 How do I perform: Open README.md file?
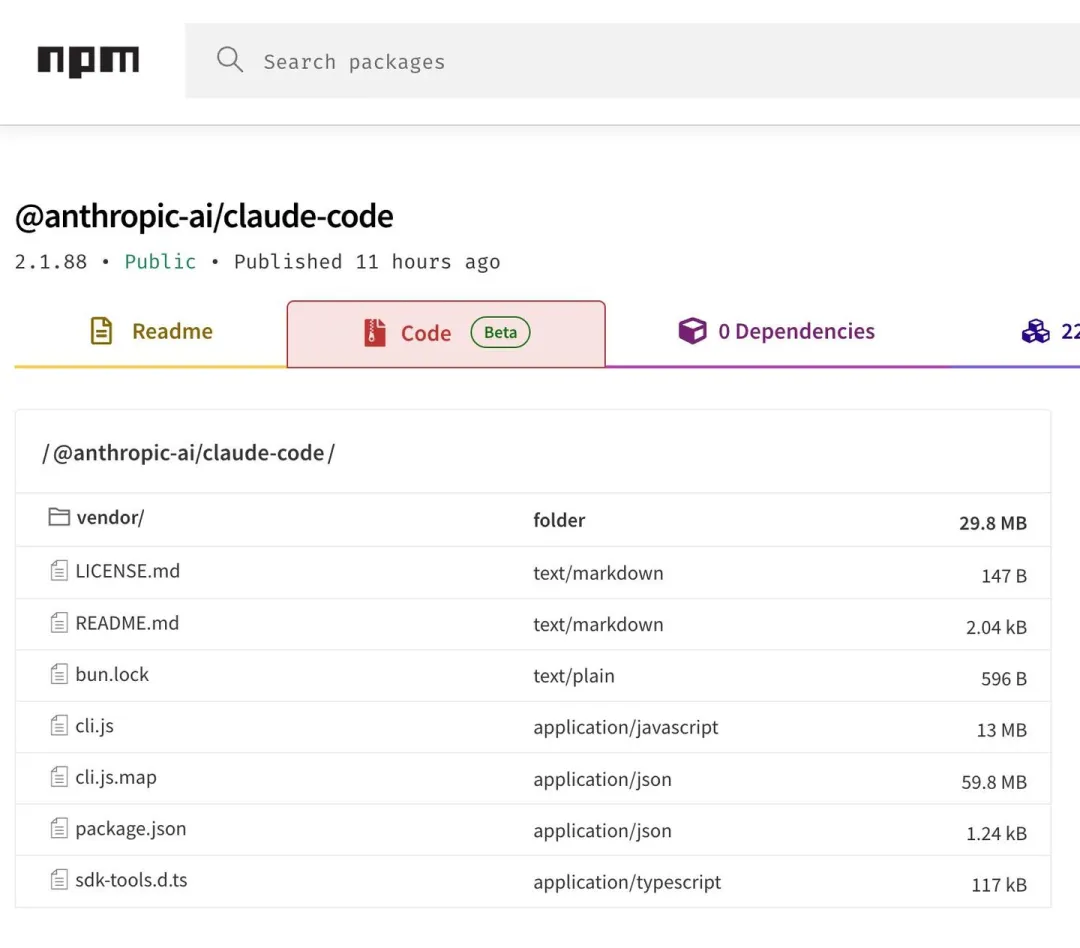pyautogui.click(x=127, y=623)
